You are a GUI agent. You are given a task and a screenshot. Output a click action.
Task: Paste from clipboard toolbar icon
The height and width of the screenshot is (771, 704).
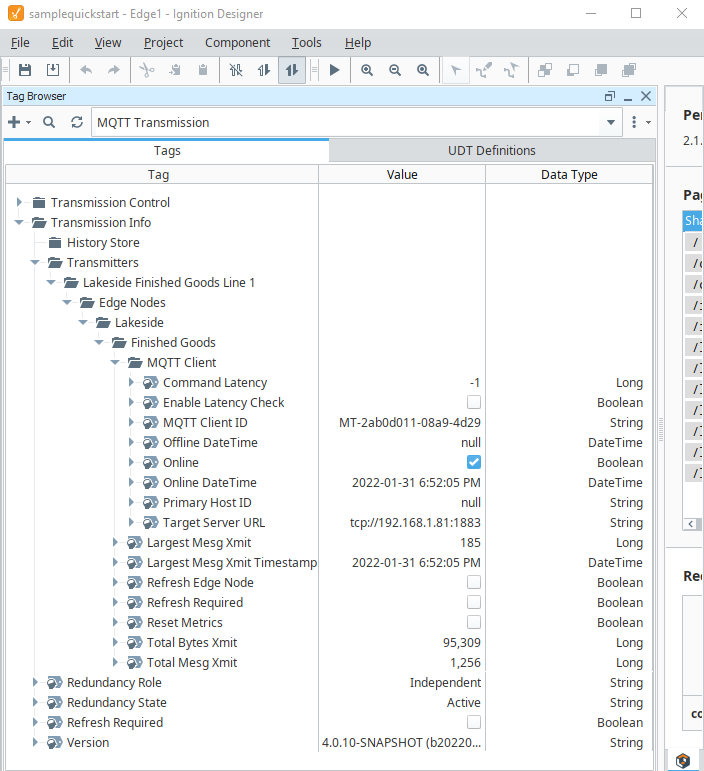(203, 70)
